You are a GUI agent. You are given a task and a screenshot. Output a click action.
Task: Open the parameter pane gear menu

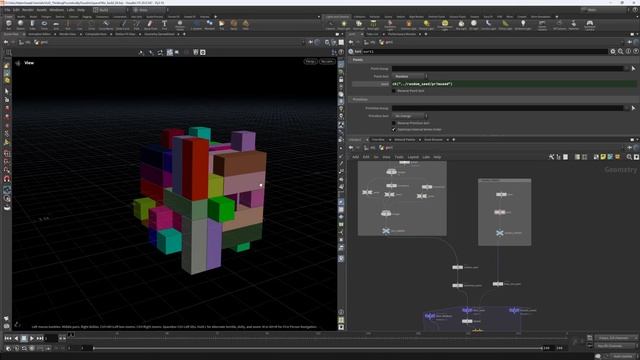click(x=613, y=51)
